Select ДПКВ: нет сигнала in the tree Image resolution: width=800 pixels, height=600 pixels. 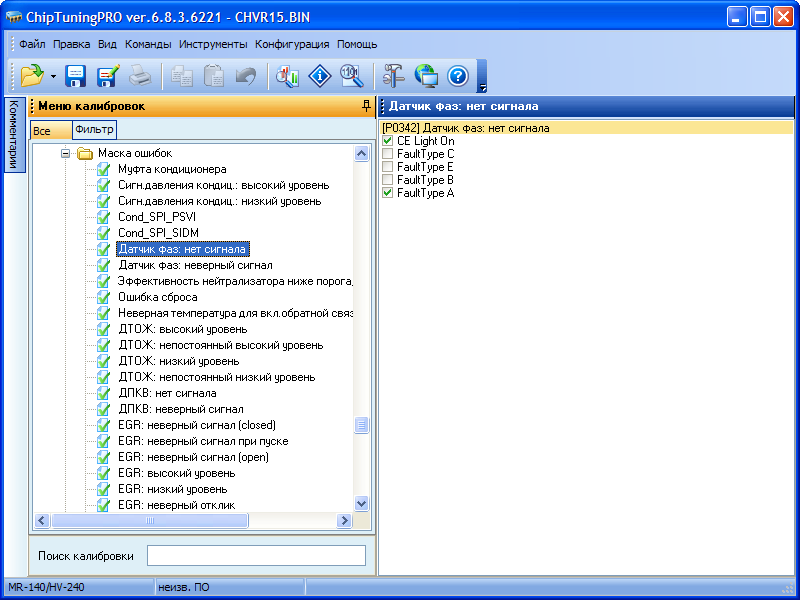pyautogui.click(x=153, y=393)
